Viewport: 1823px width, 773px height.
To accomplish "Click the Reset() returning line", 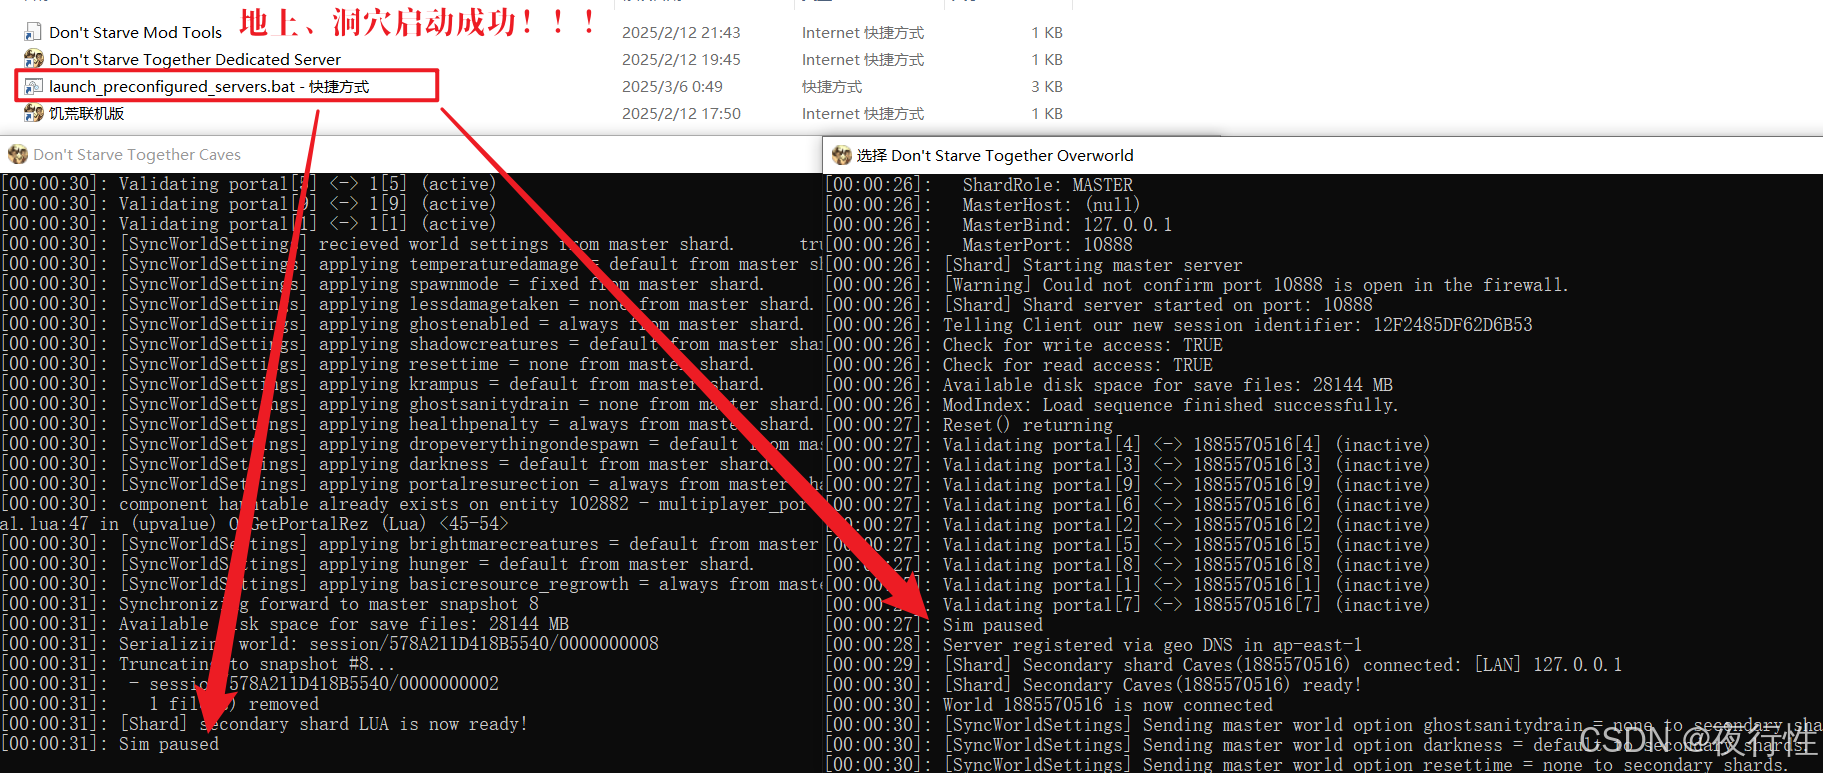I will click(x=969, y=425).
